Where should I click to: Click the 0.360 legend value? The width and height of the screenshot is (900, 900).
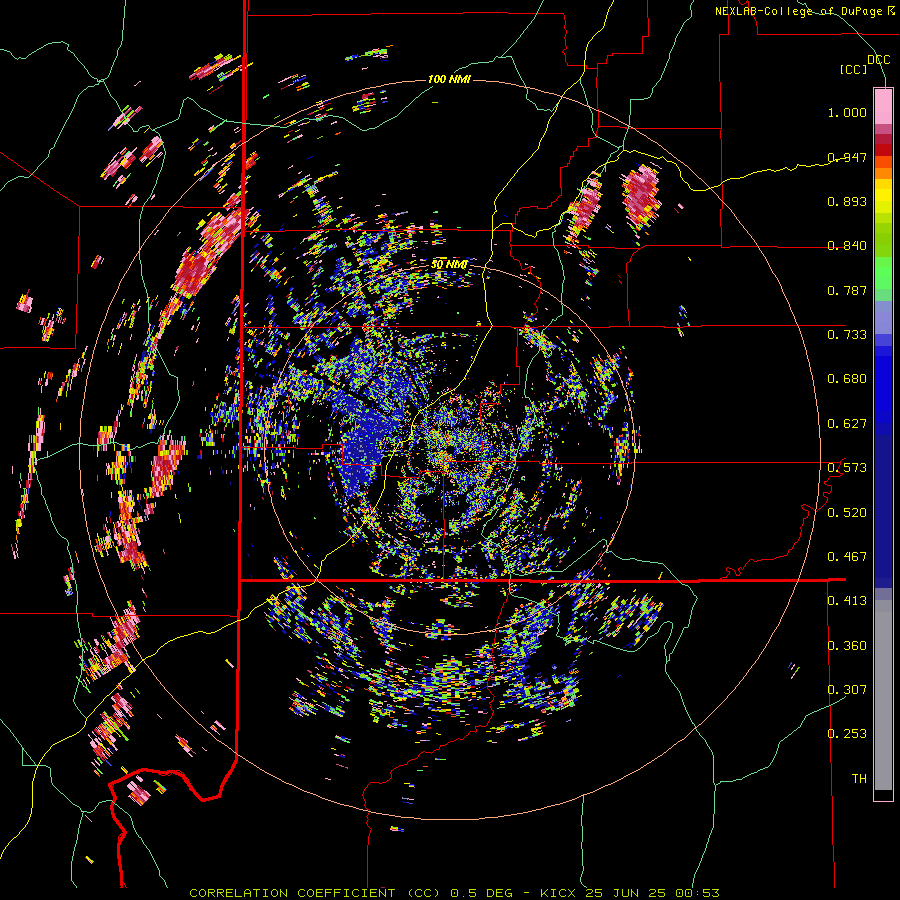coord(847,646)
